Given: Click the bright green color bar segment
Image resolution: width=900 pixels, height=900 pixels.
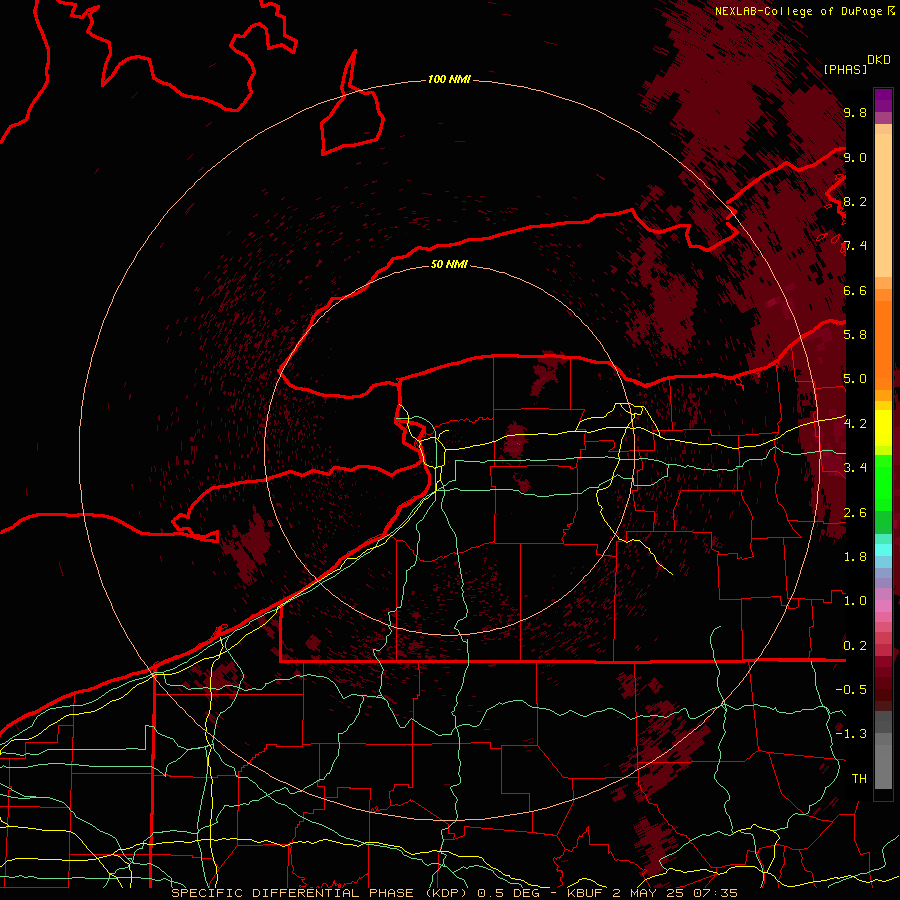Looking at the screenshot, I should (883, 485).
